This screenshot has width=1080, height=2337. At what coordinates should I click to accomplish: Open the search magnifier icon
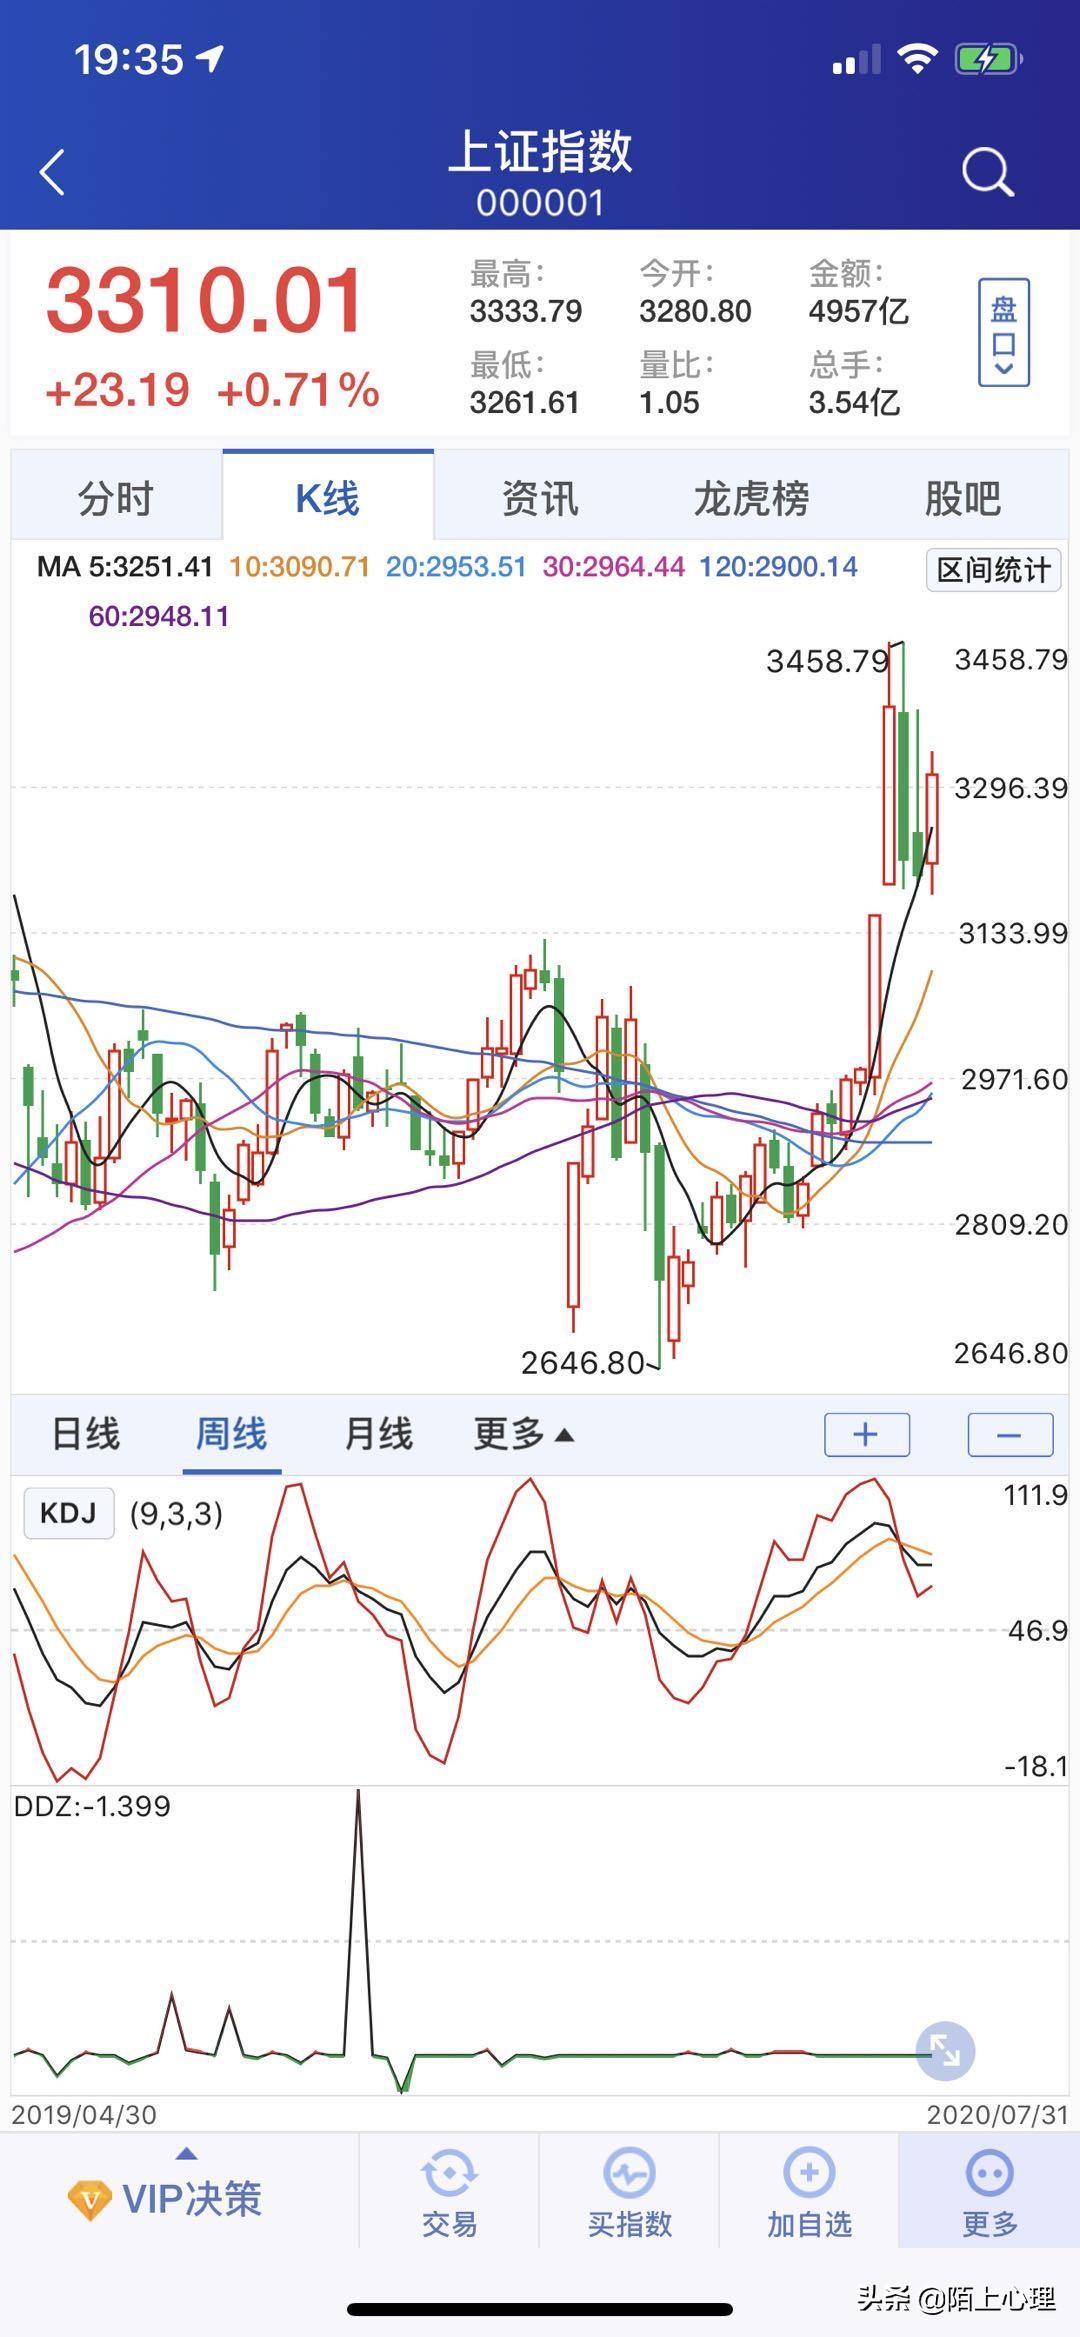point(987,172)
